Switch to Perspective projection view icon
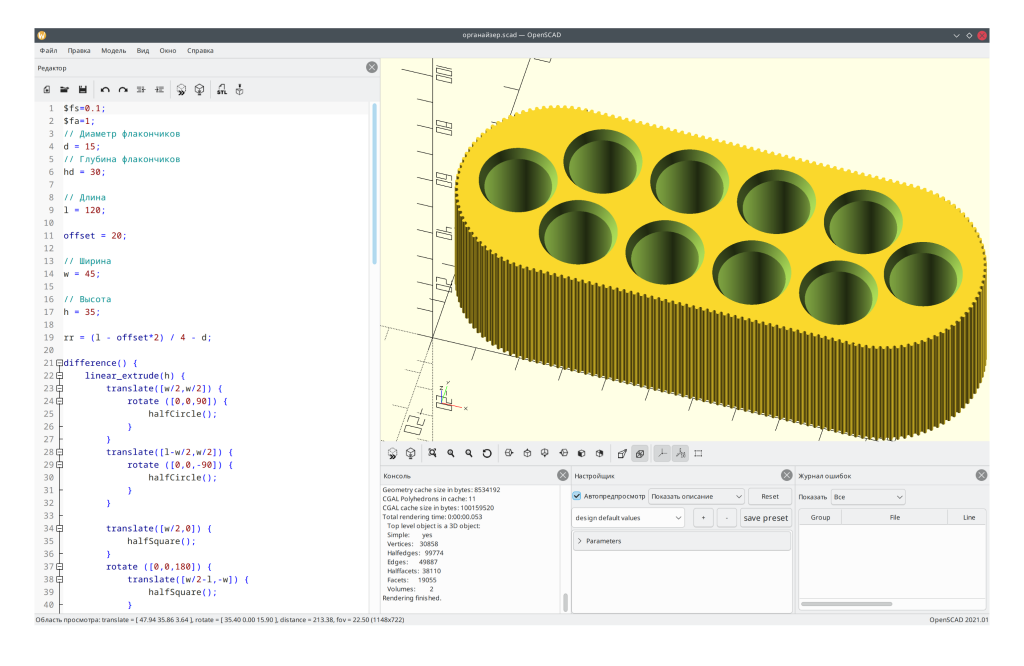 [x=622, y=453]
